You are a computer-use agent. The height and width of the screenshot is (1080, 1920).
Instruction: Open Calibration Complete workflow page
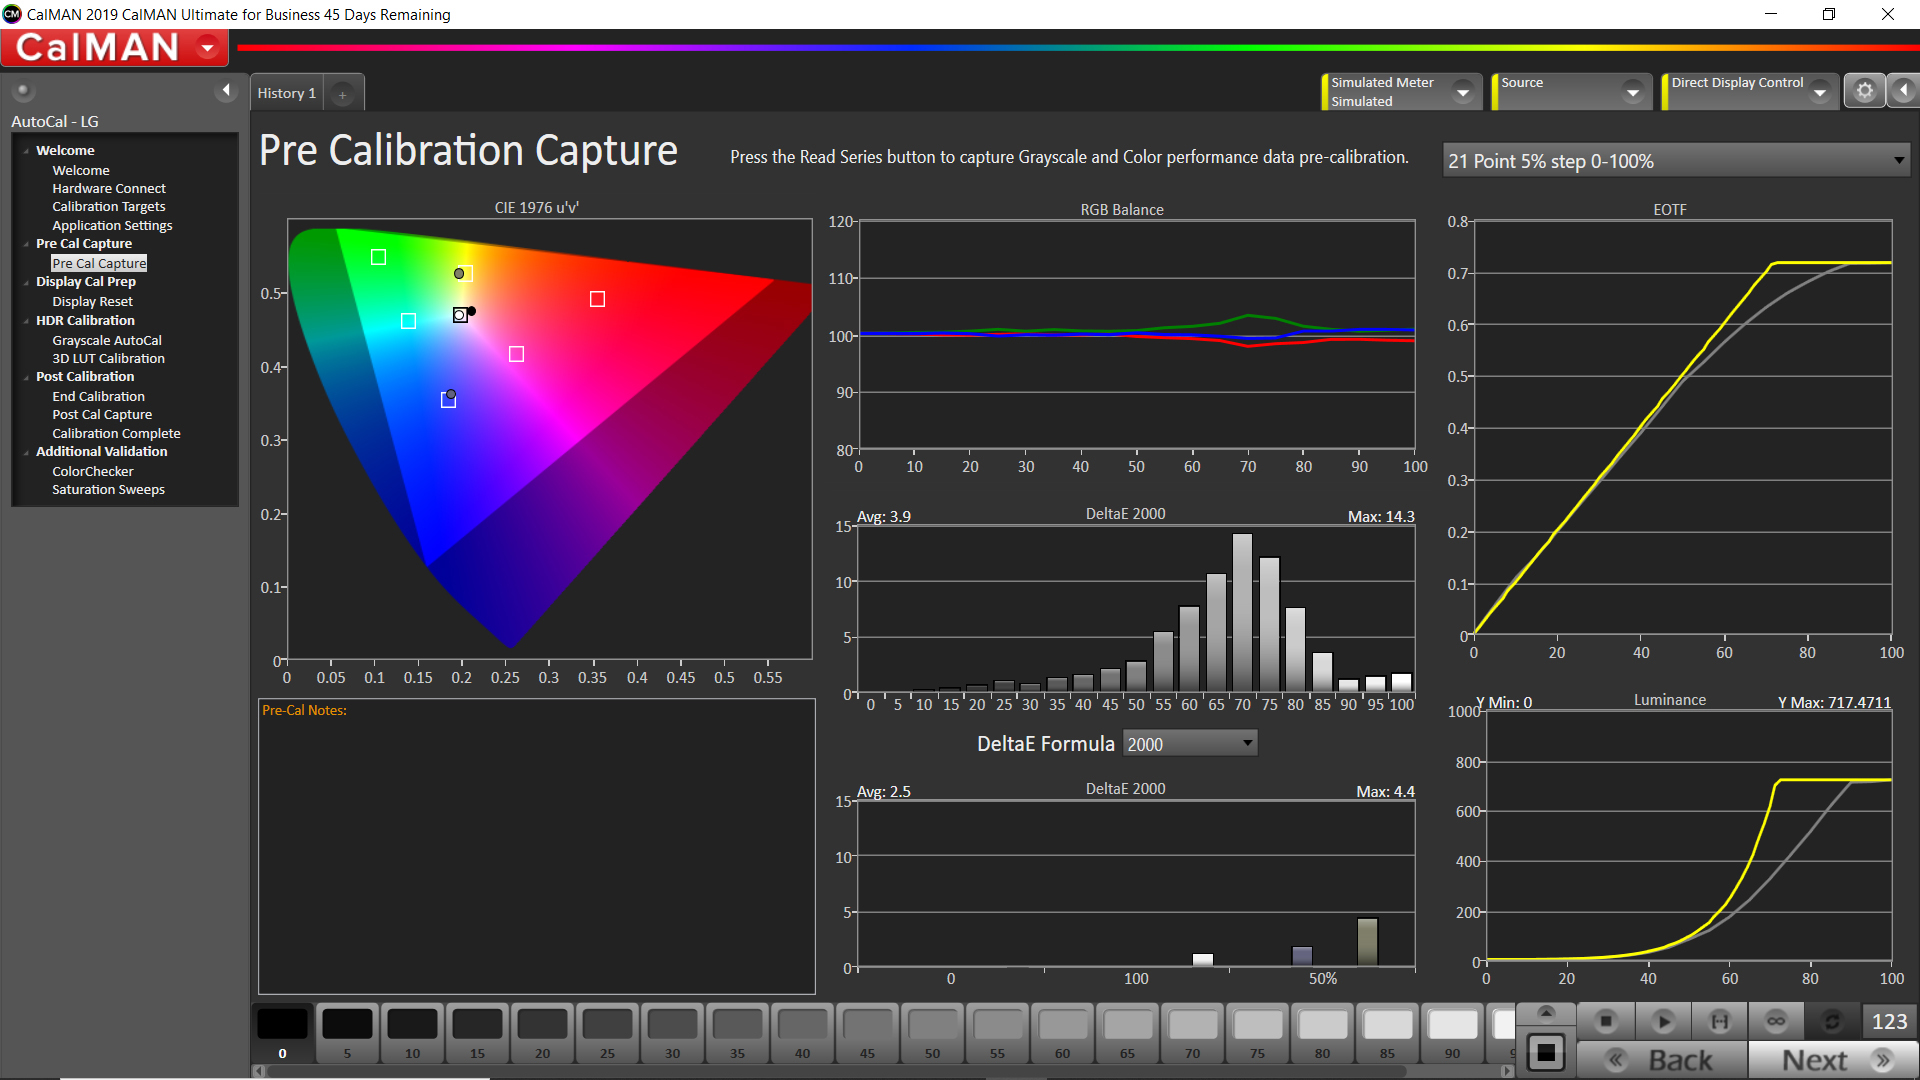coord(116,433)
